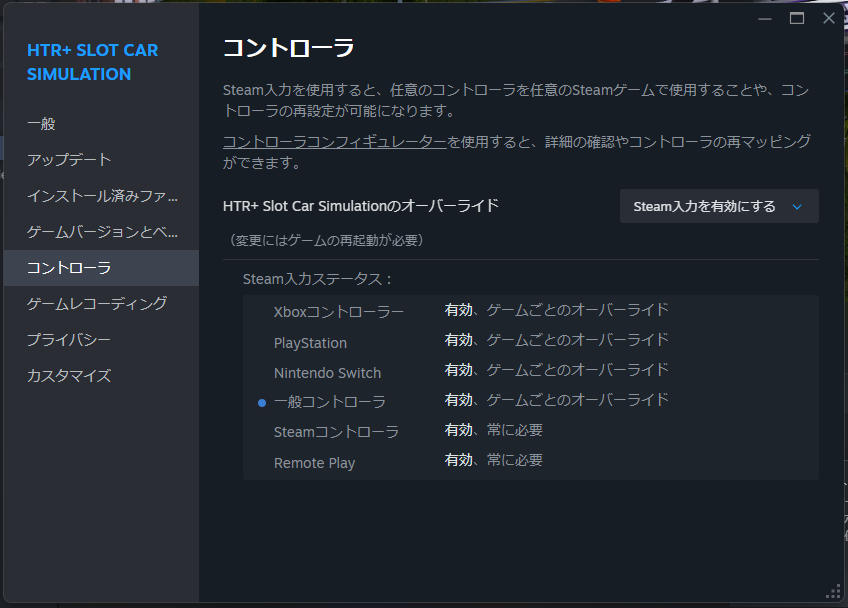Open the Steam入力を有効にする dropdown

pos(719,206)
